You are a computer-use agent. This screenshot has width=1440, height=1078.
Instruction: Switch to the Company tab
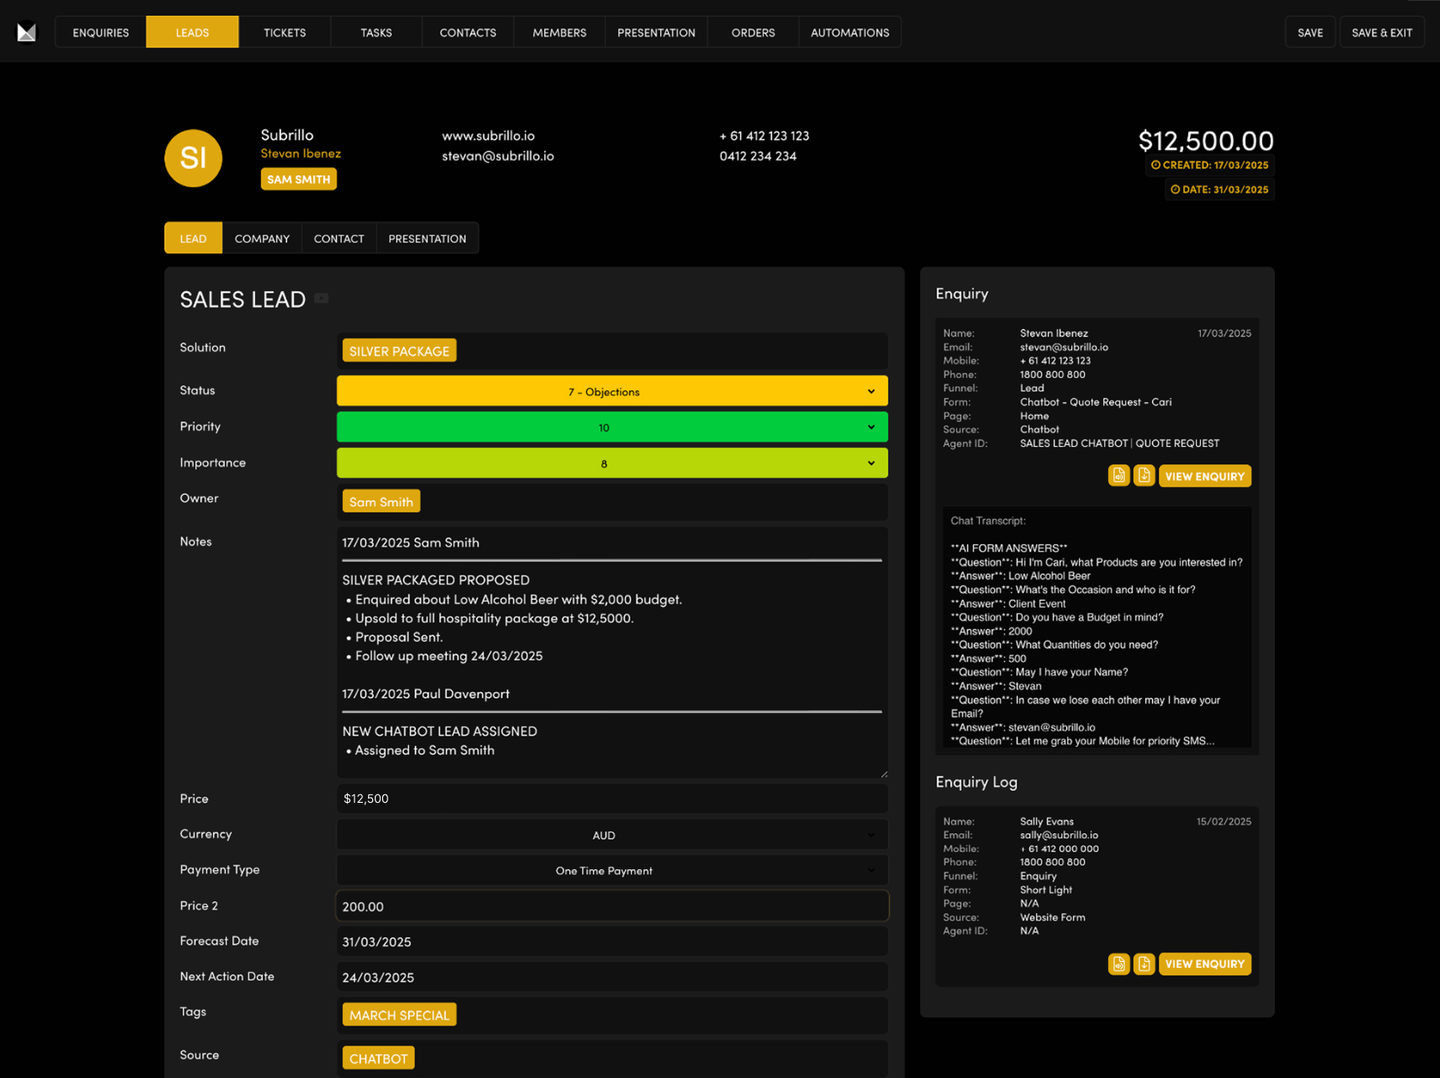coord(262,239)
